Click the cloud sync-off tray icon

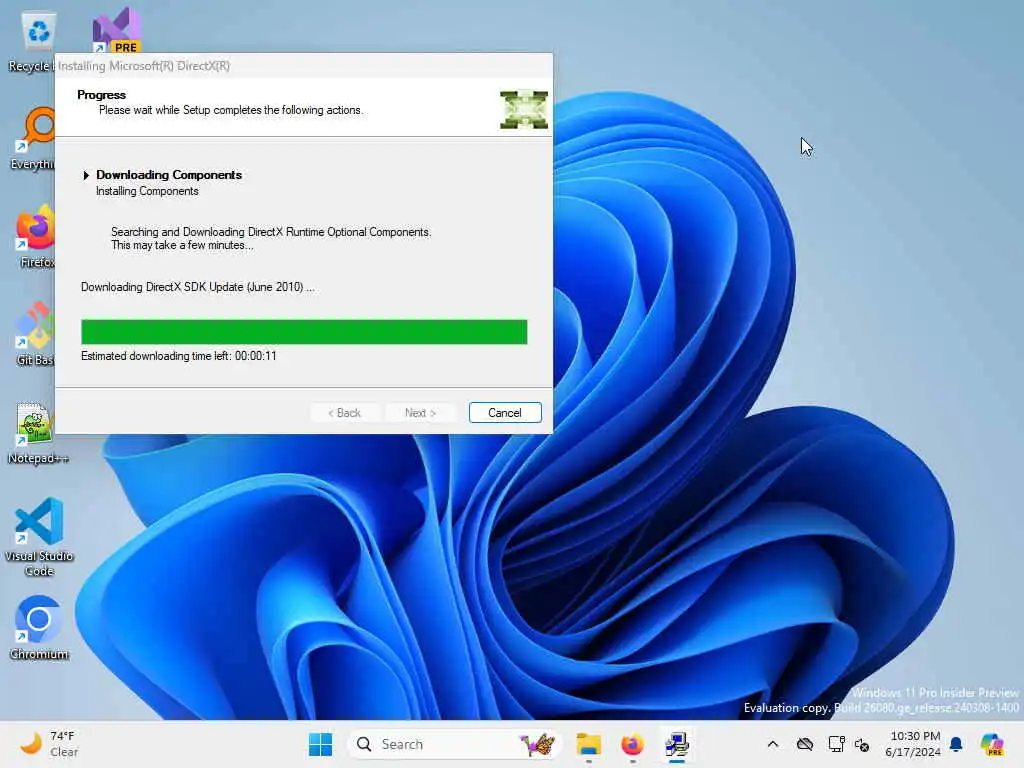click(805, 744)
